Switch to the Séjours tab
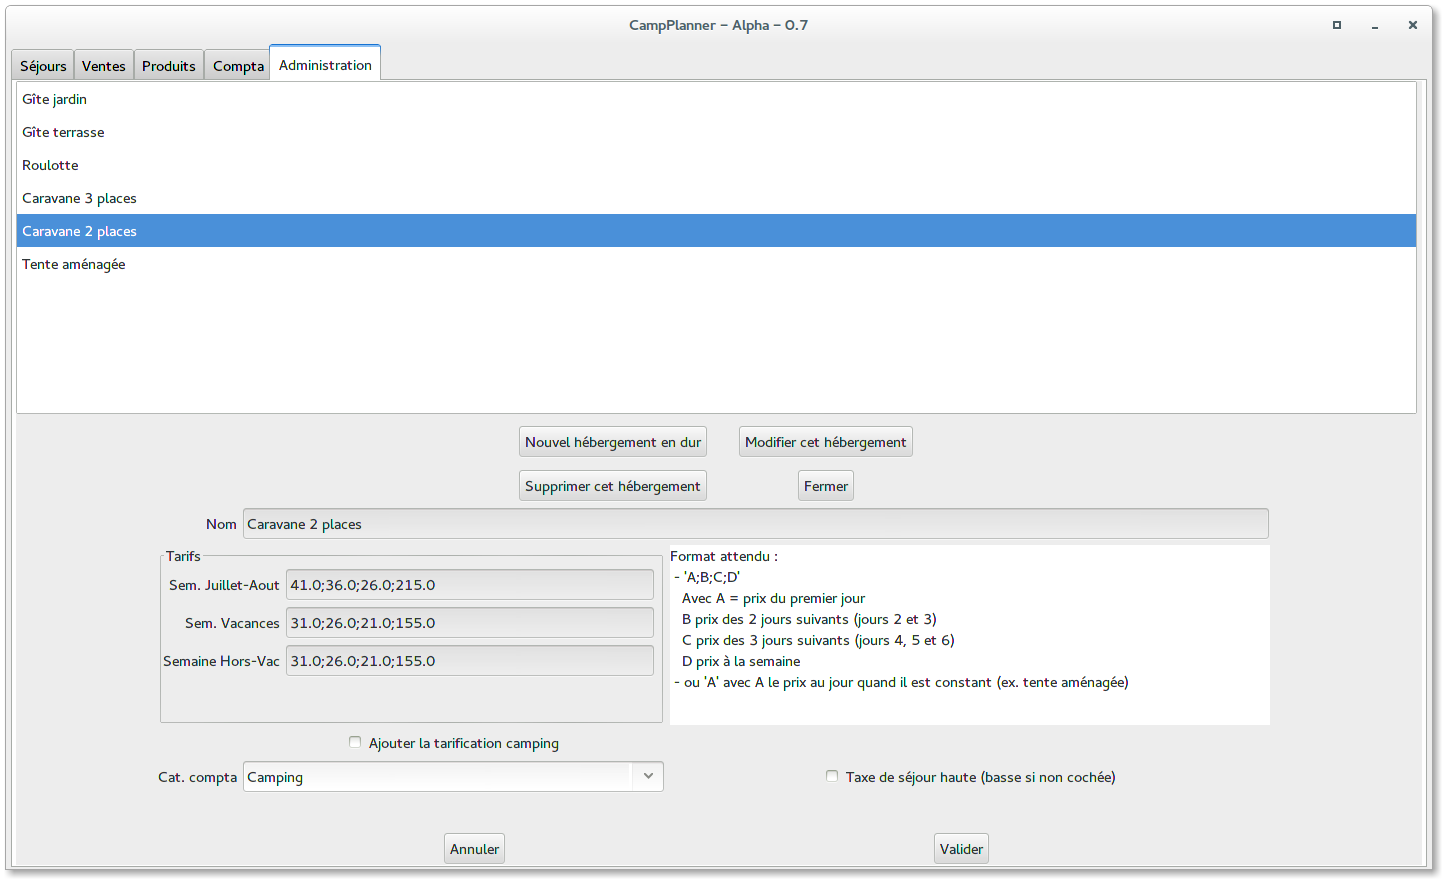This screenshot has height=879, width=1442. pyautogui.click(x=43, y=66)
